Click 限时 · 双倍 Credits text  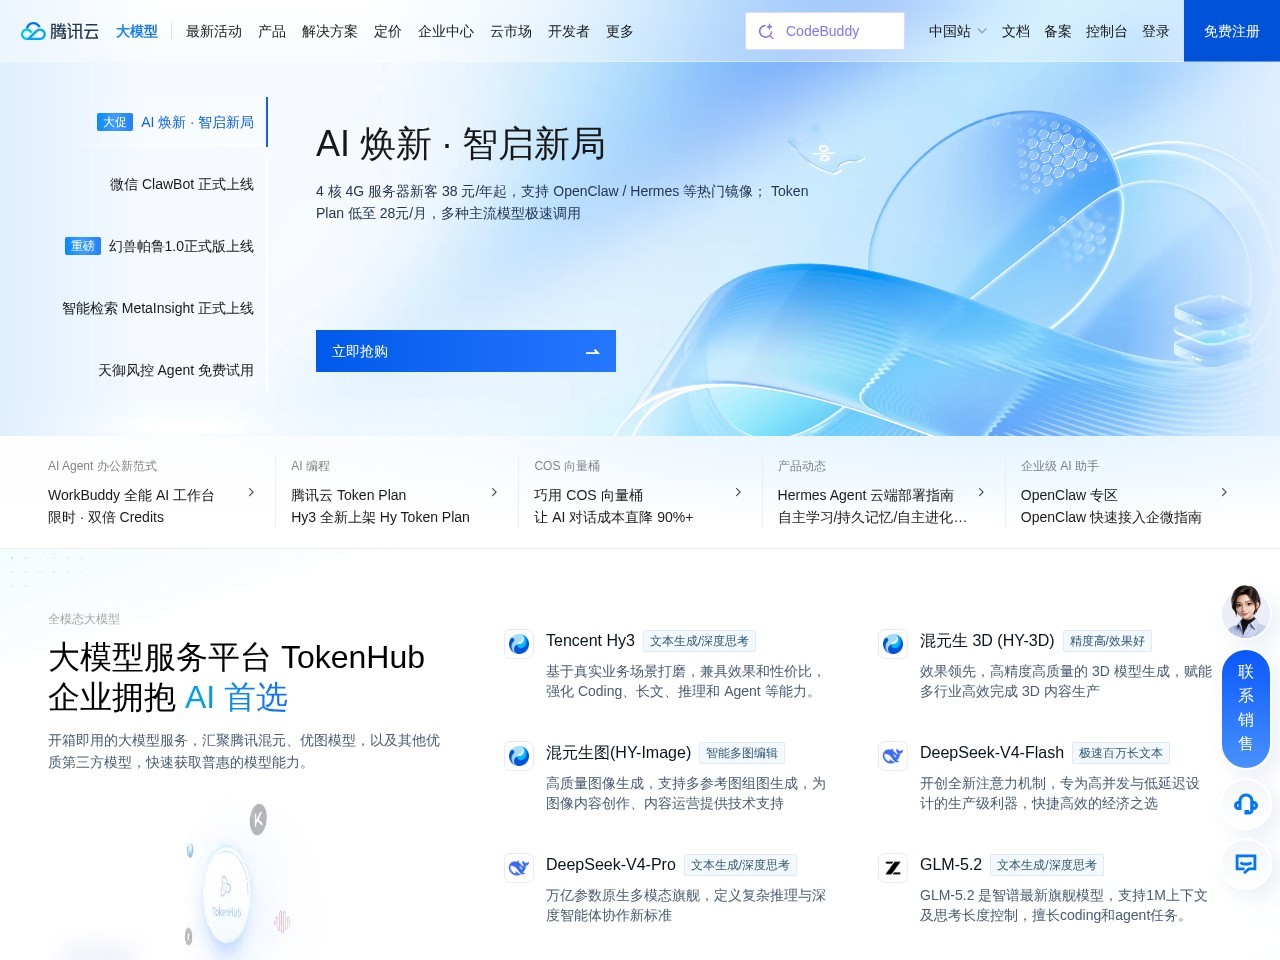tap(106, 517)
